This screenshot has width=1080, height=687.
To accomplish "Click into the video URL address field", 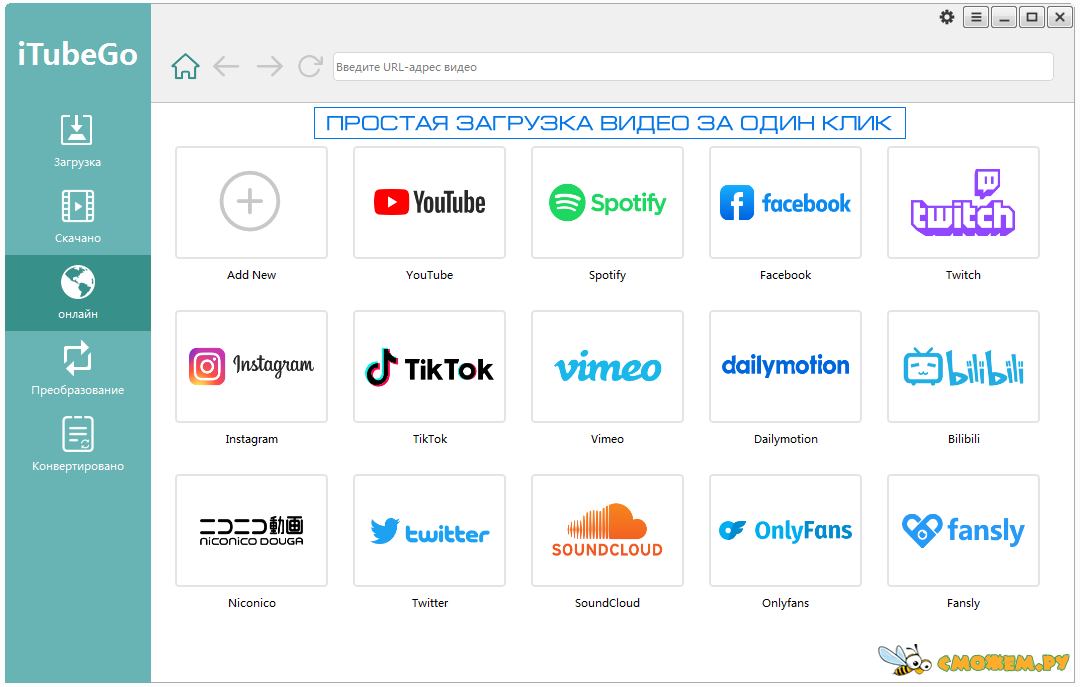I will click(693, 67).
